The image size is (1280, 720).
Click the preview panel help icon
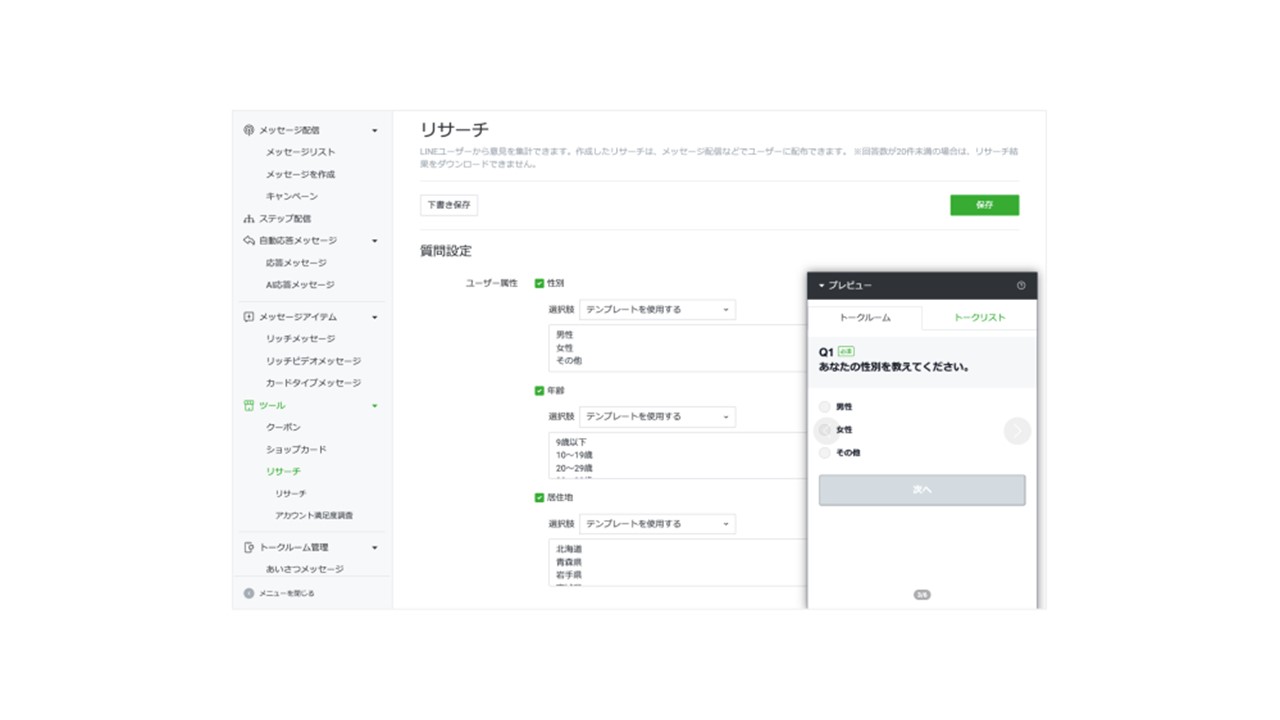pyautogui.click(x=1021, y=285)
